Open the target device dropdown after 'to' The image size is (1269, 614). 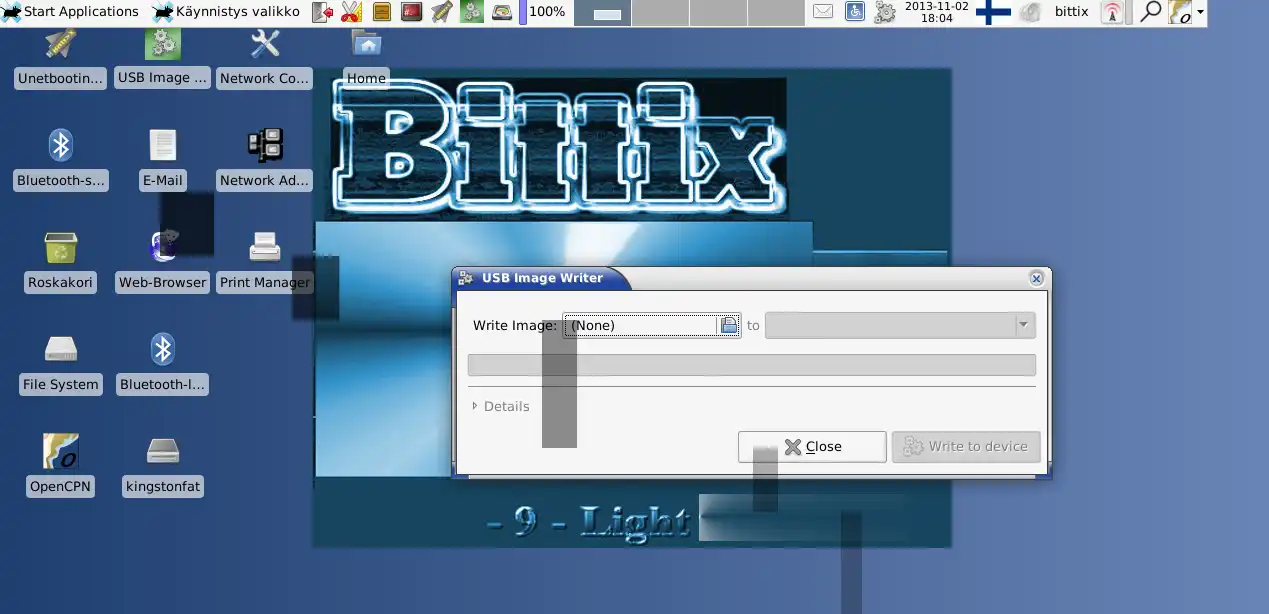(x=900, y=325)
